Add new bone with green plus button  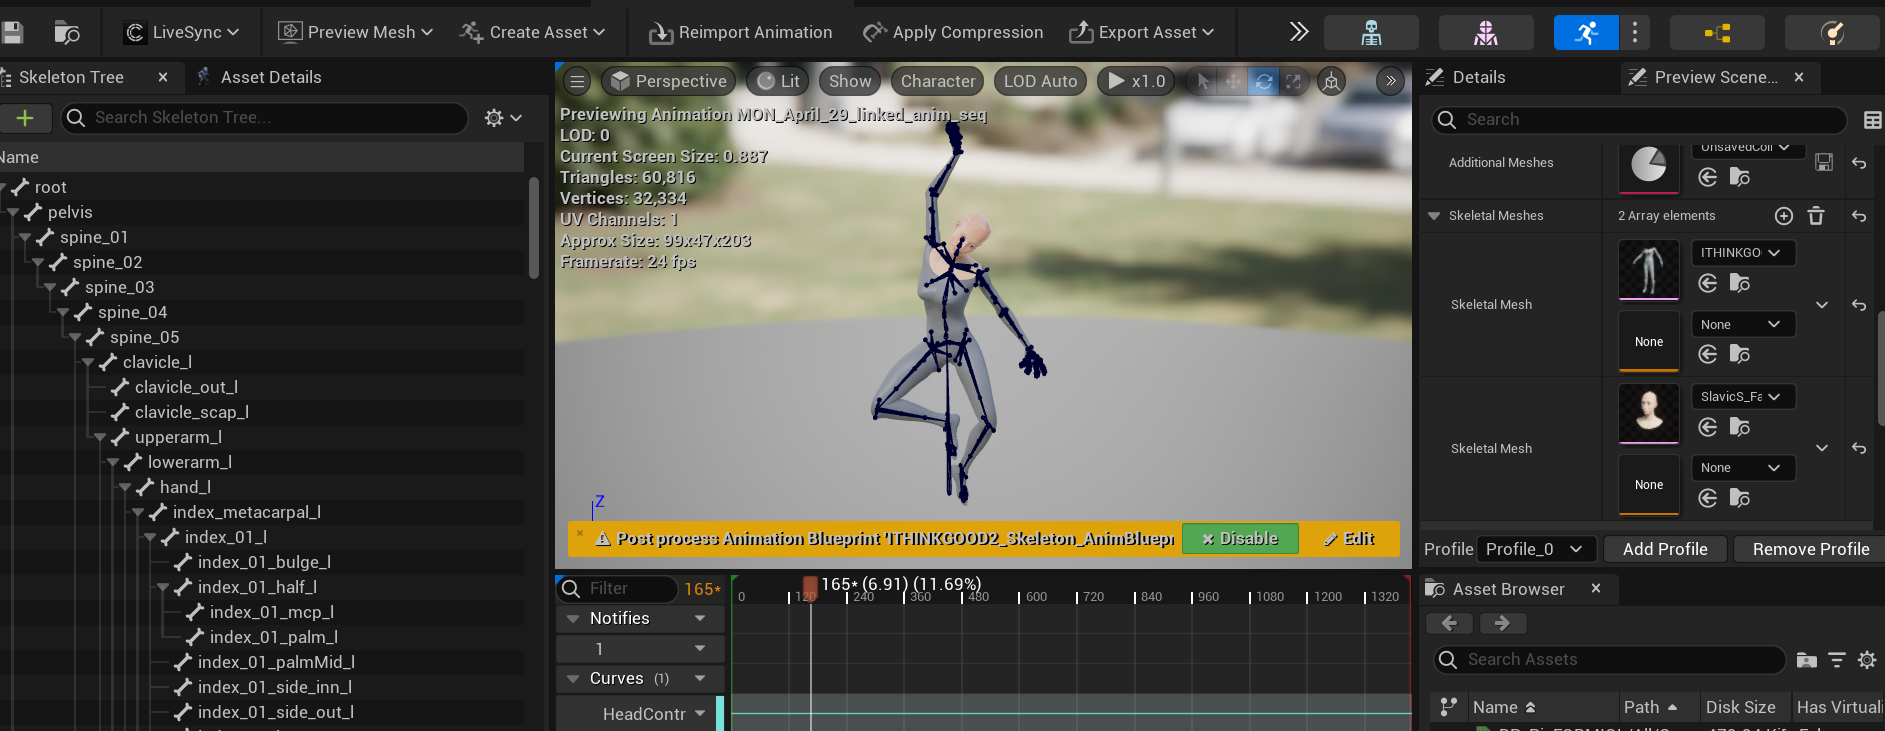click(x=25, y=118)
